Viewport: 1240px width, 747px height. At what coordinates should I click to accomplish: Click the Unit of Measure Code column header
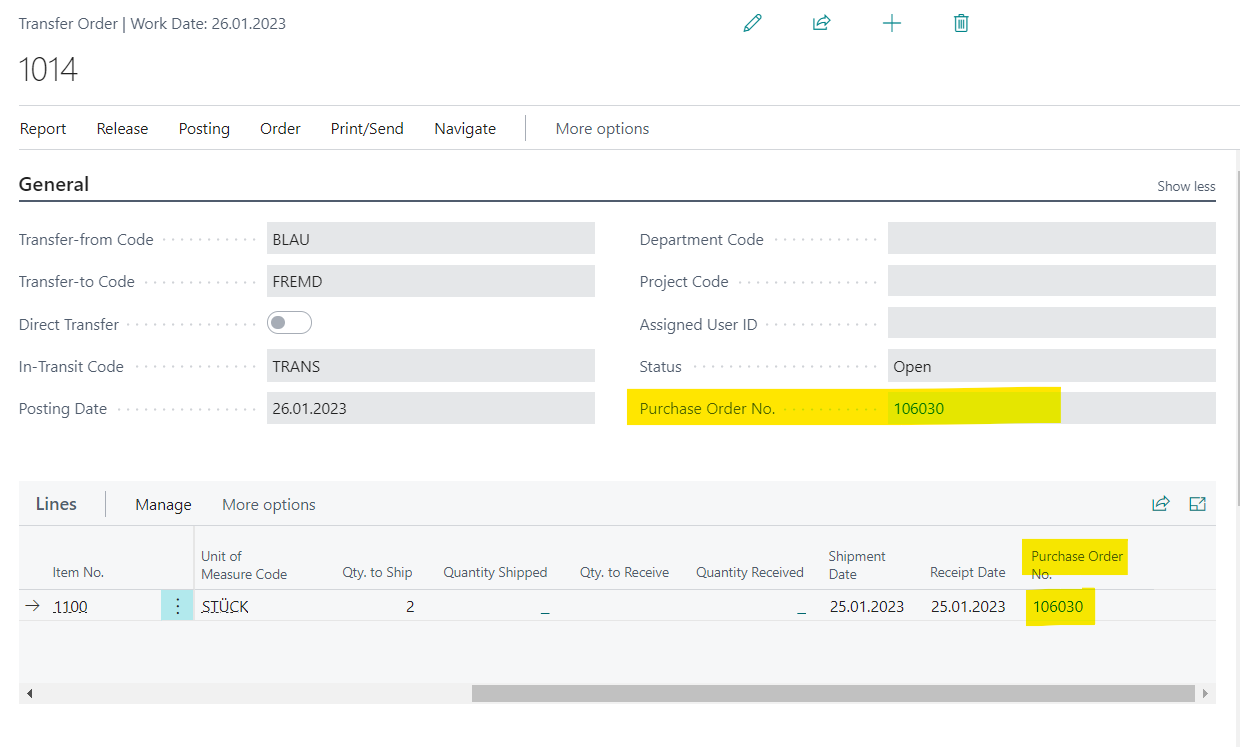click(x=244, y=565)
